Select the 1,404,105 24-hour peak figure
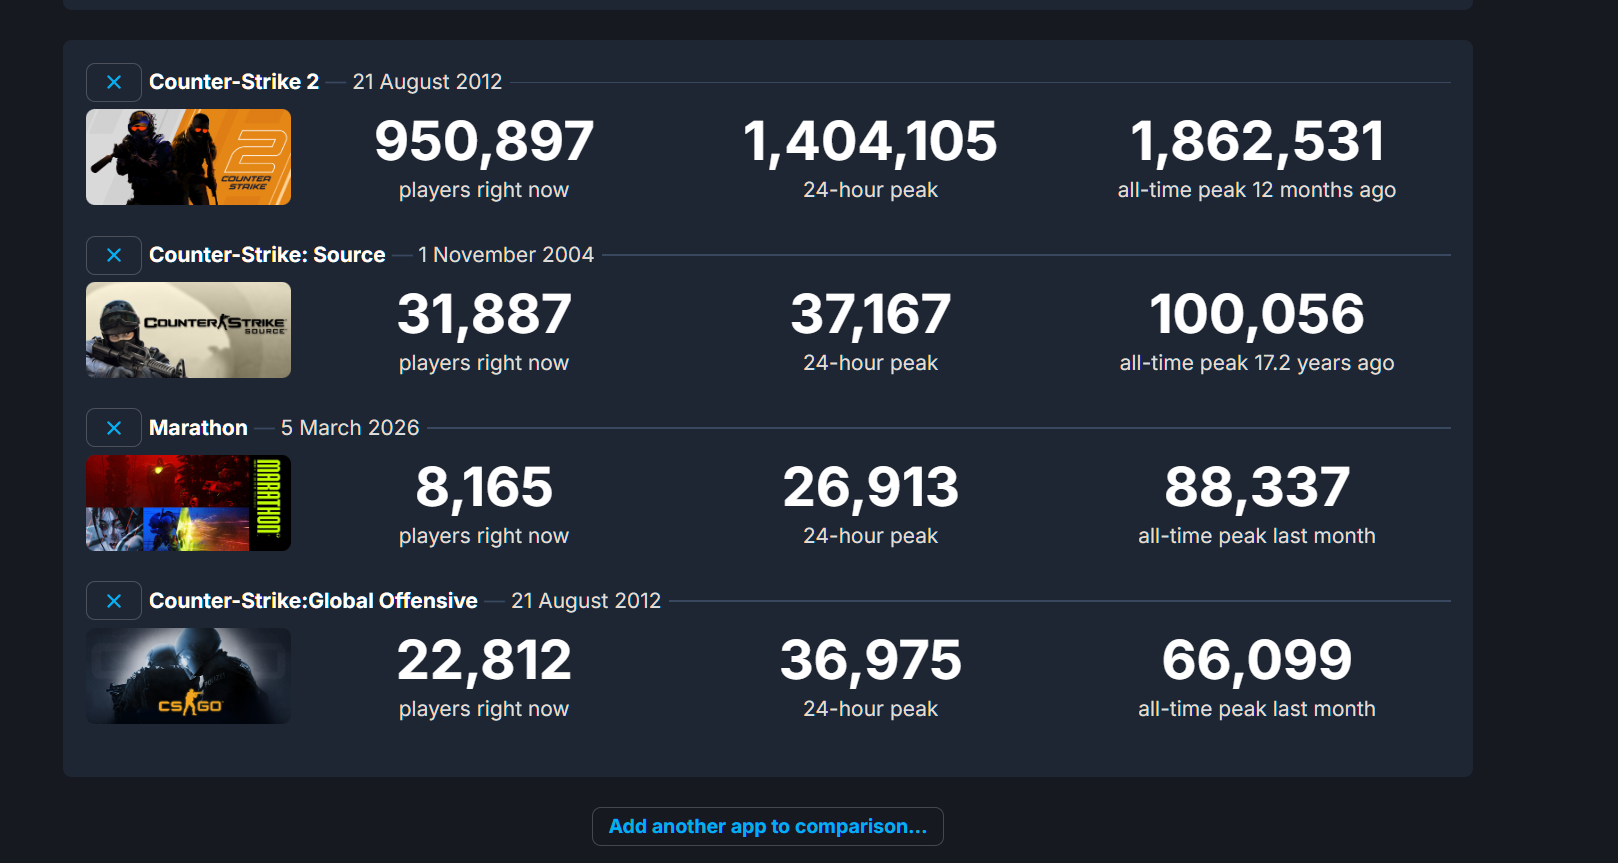 click(870, 141)
